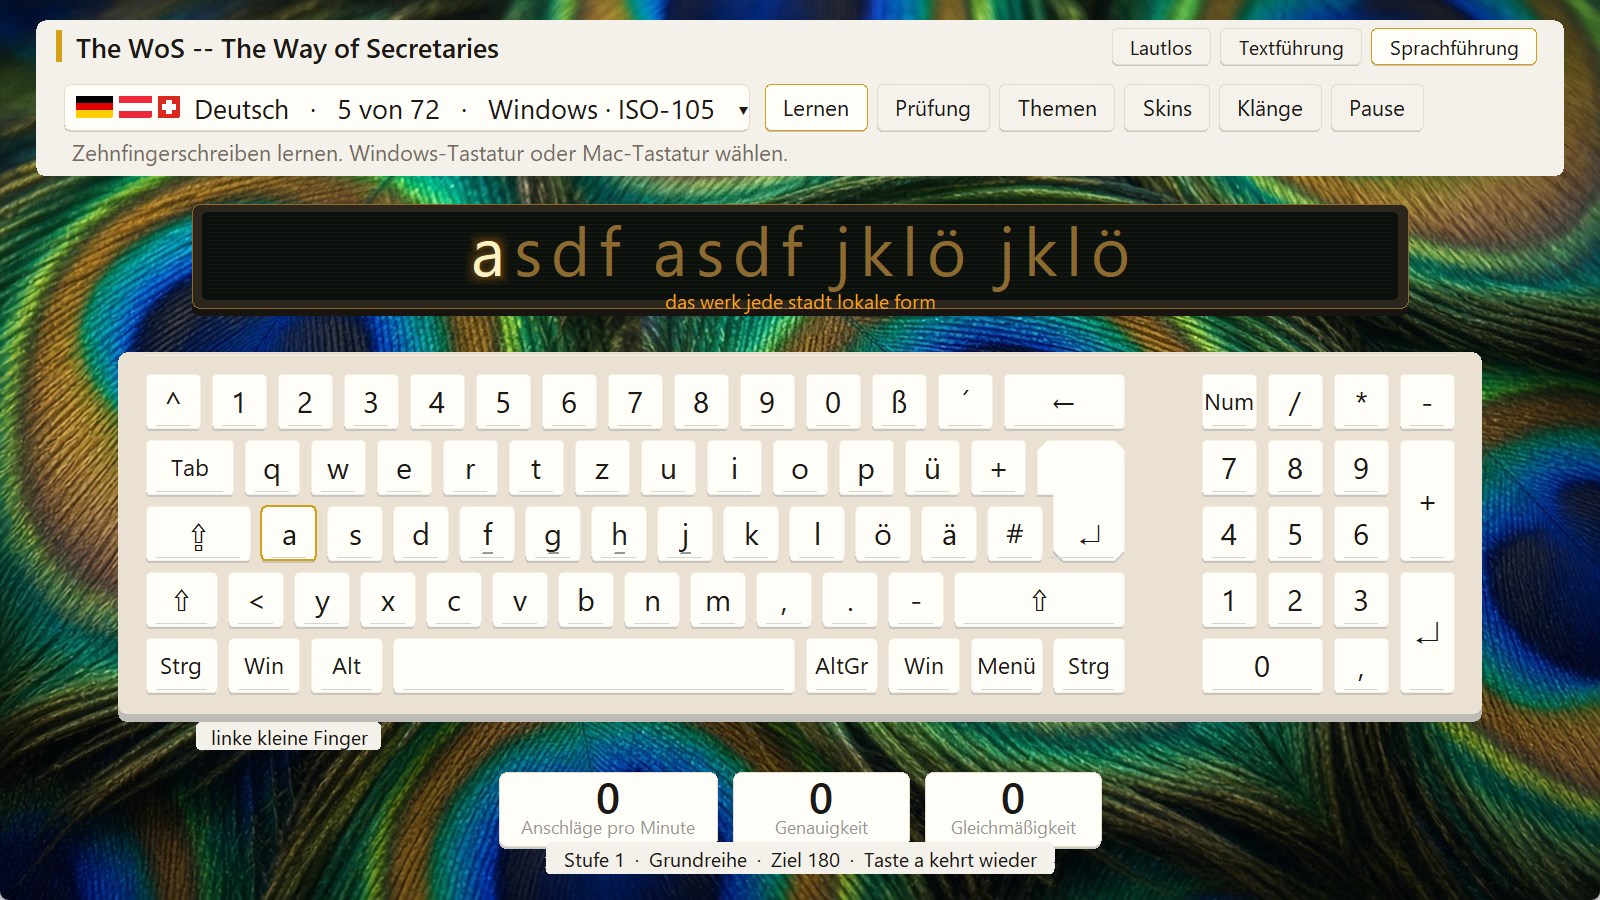Click the Pause button

pos(1377,108)
